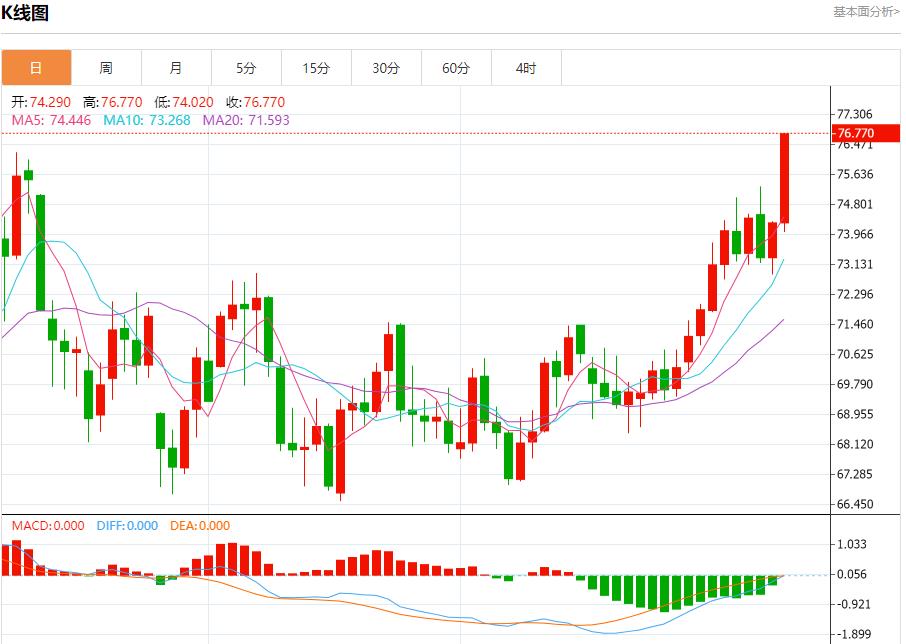Click the DIFF value label
906x644 pixels.
pyautogui.click(x=127, y=526)
